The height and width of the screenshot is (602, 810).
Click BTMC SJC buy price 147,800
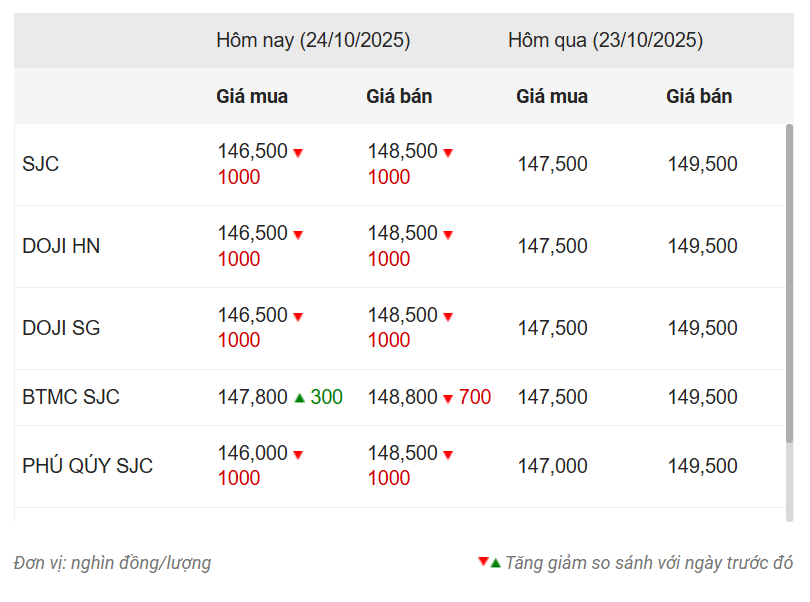[x=252, y=397]
